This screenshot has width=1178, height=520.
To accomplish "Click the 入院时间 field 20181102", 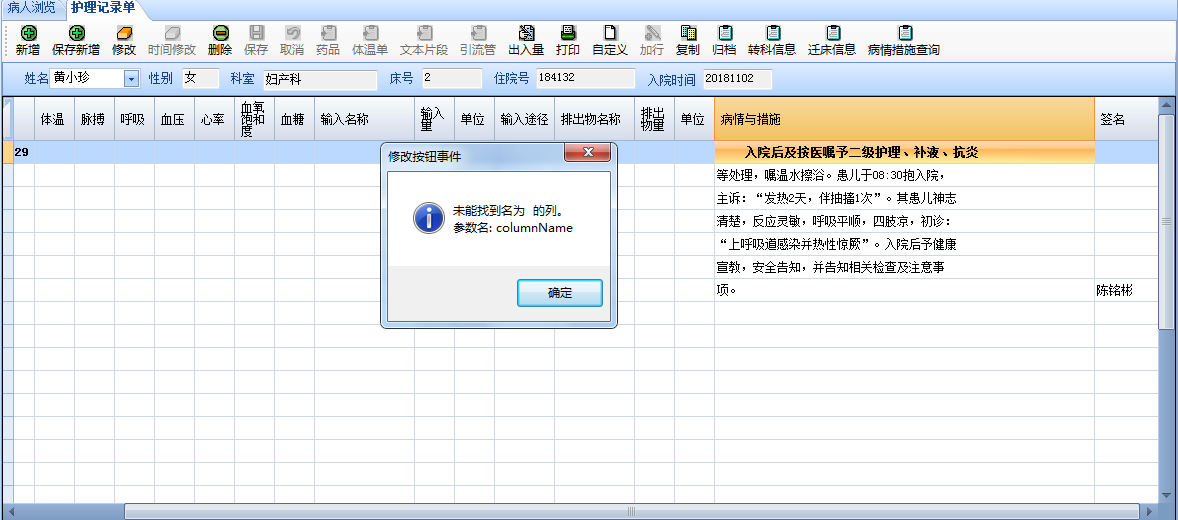I will click(737, 79).
